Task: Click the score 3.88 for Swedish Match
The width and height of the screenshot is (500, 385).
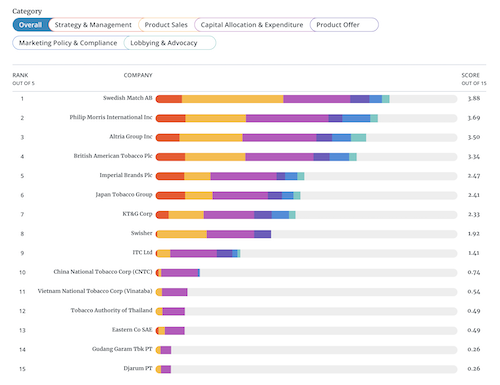Action: click(x=474, y=98)
